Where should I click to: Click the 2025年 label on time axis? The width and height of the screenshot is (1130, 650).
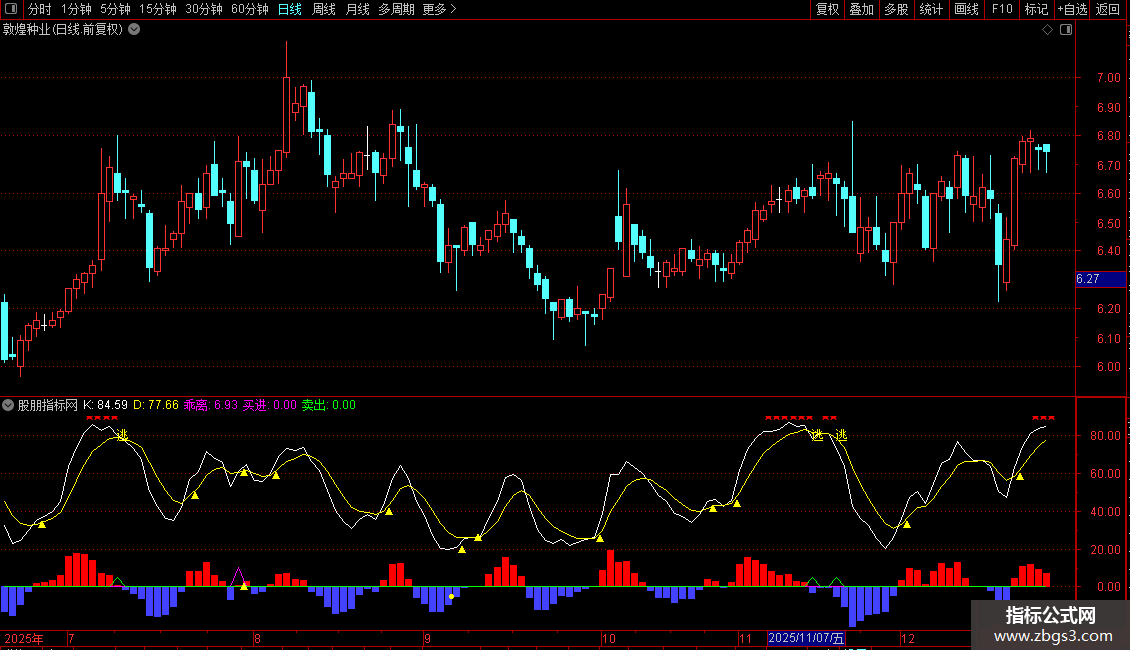24,638
